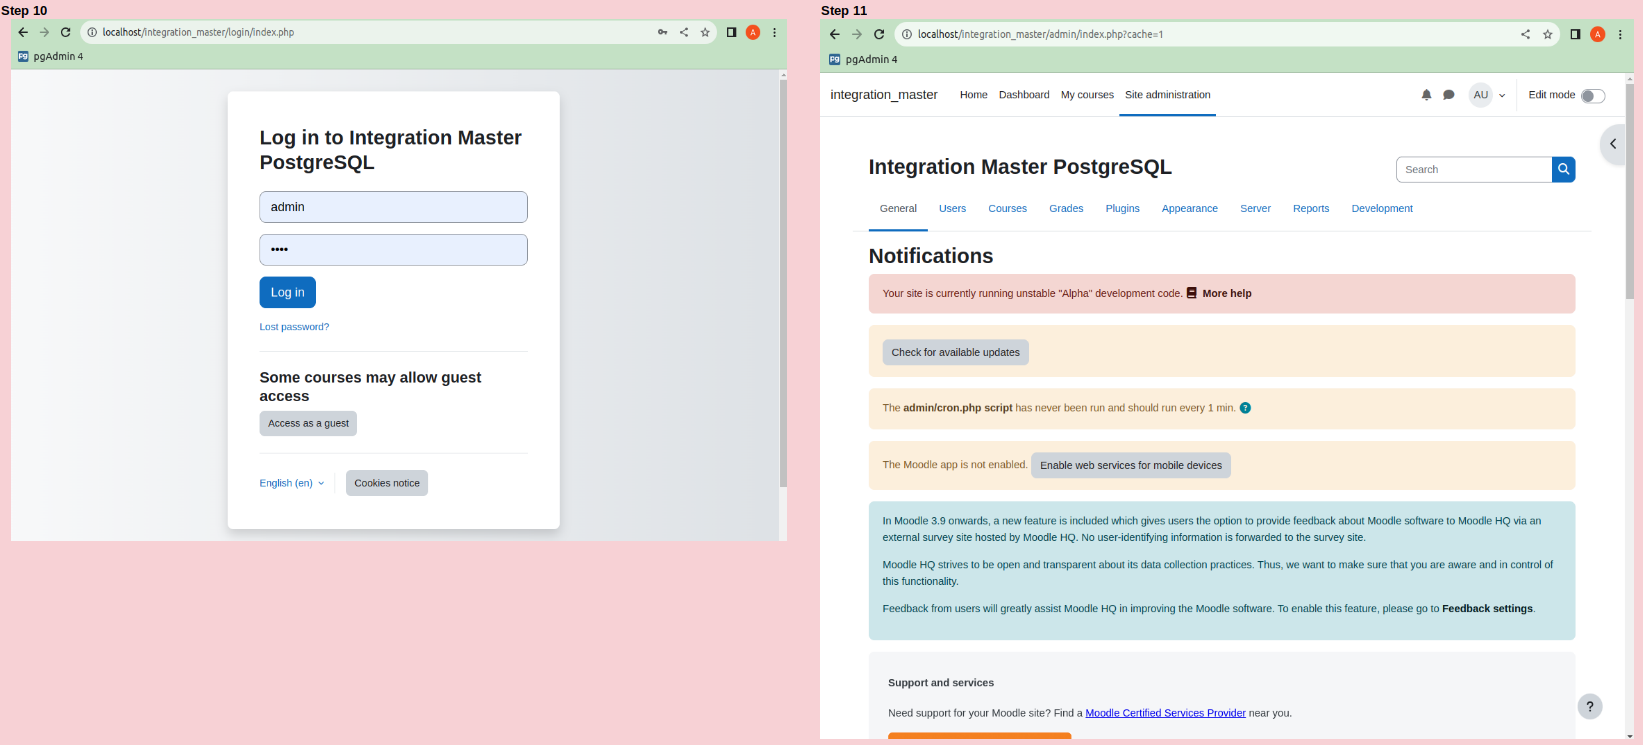Switch to the Appearance tab
This screenshot has height=745, width=1643.
(x=1189, y=208)
